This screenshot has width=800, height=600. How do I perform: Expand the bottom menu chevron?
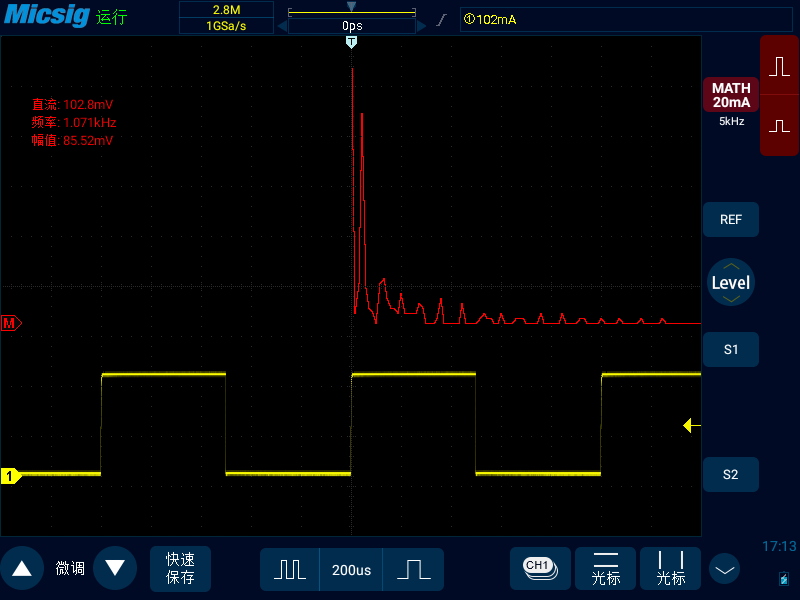tap(724, 569)
